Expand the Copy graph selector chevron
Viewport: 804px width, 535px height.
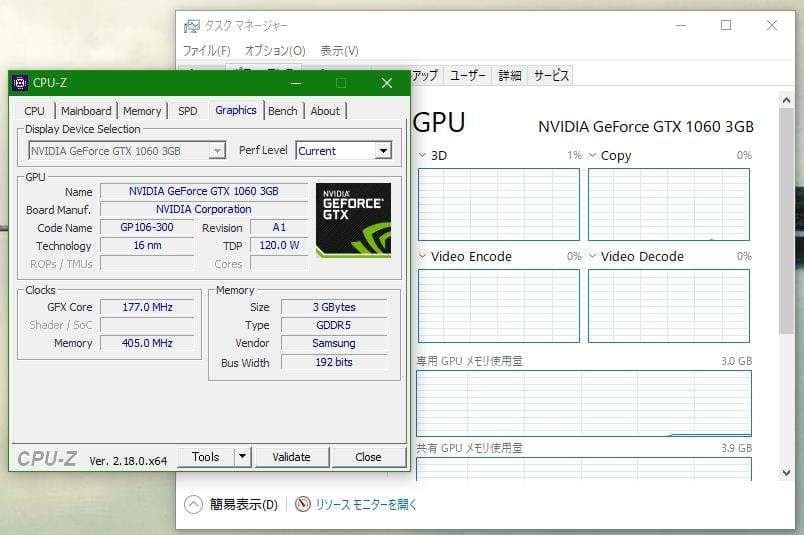point(592,155)
